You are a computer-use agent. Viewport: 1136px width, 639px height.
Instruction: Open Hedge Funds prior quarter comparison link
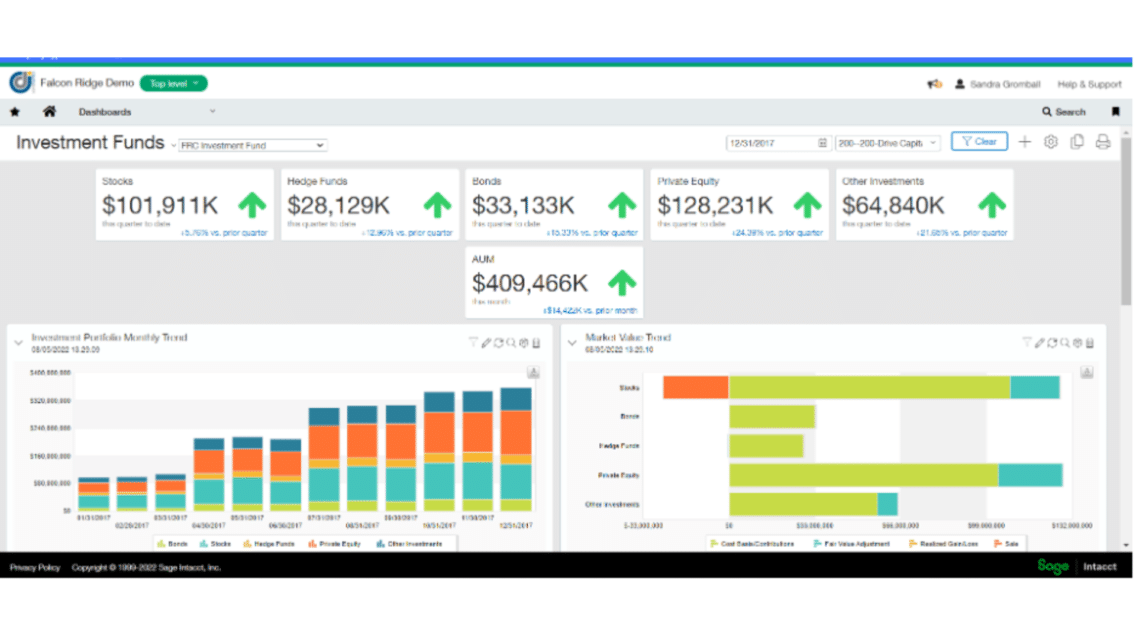pyautogui.click(x=406, y=233)
